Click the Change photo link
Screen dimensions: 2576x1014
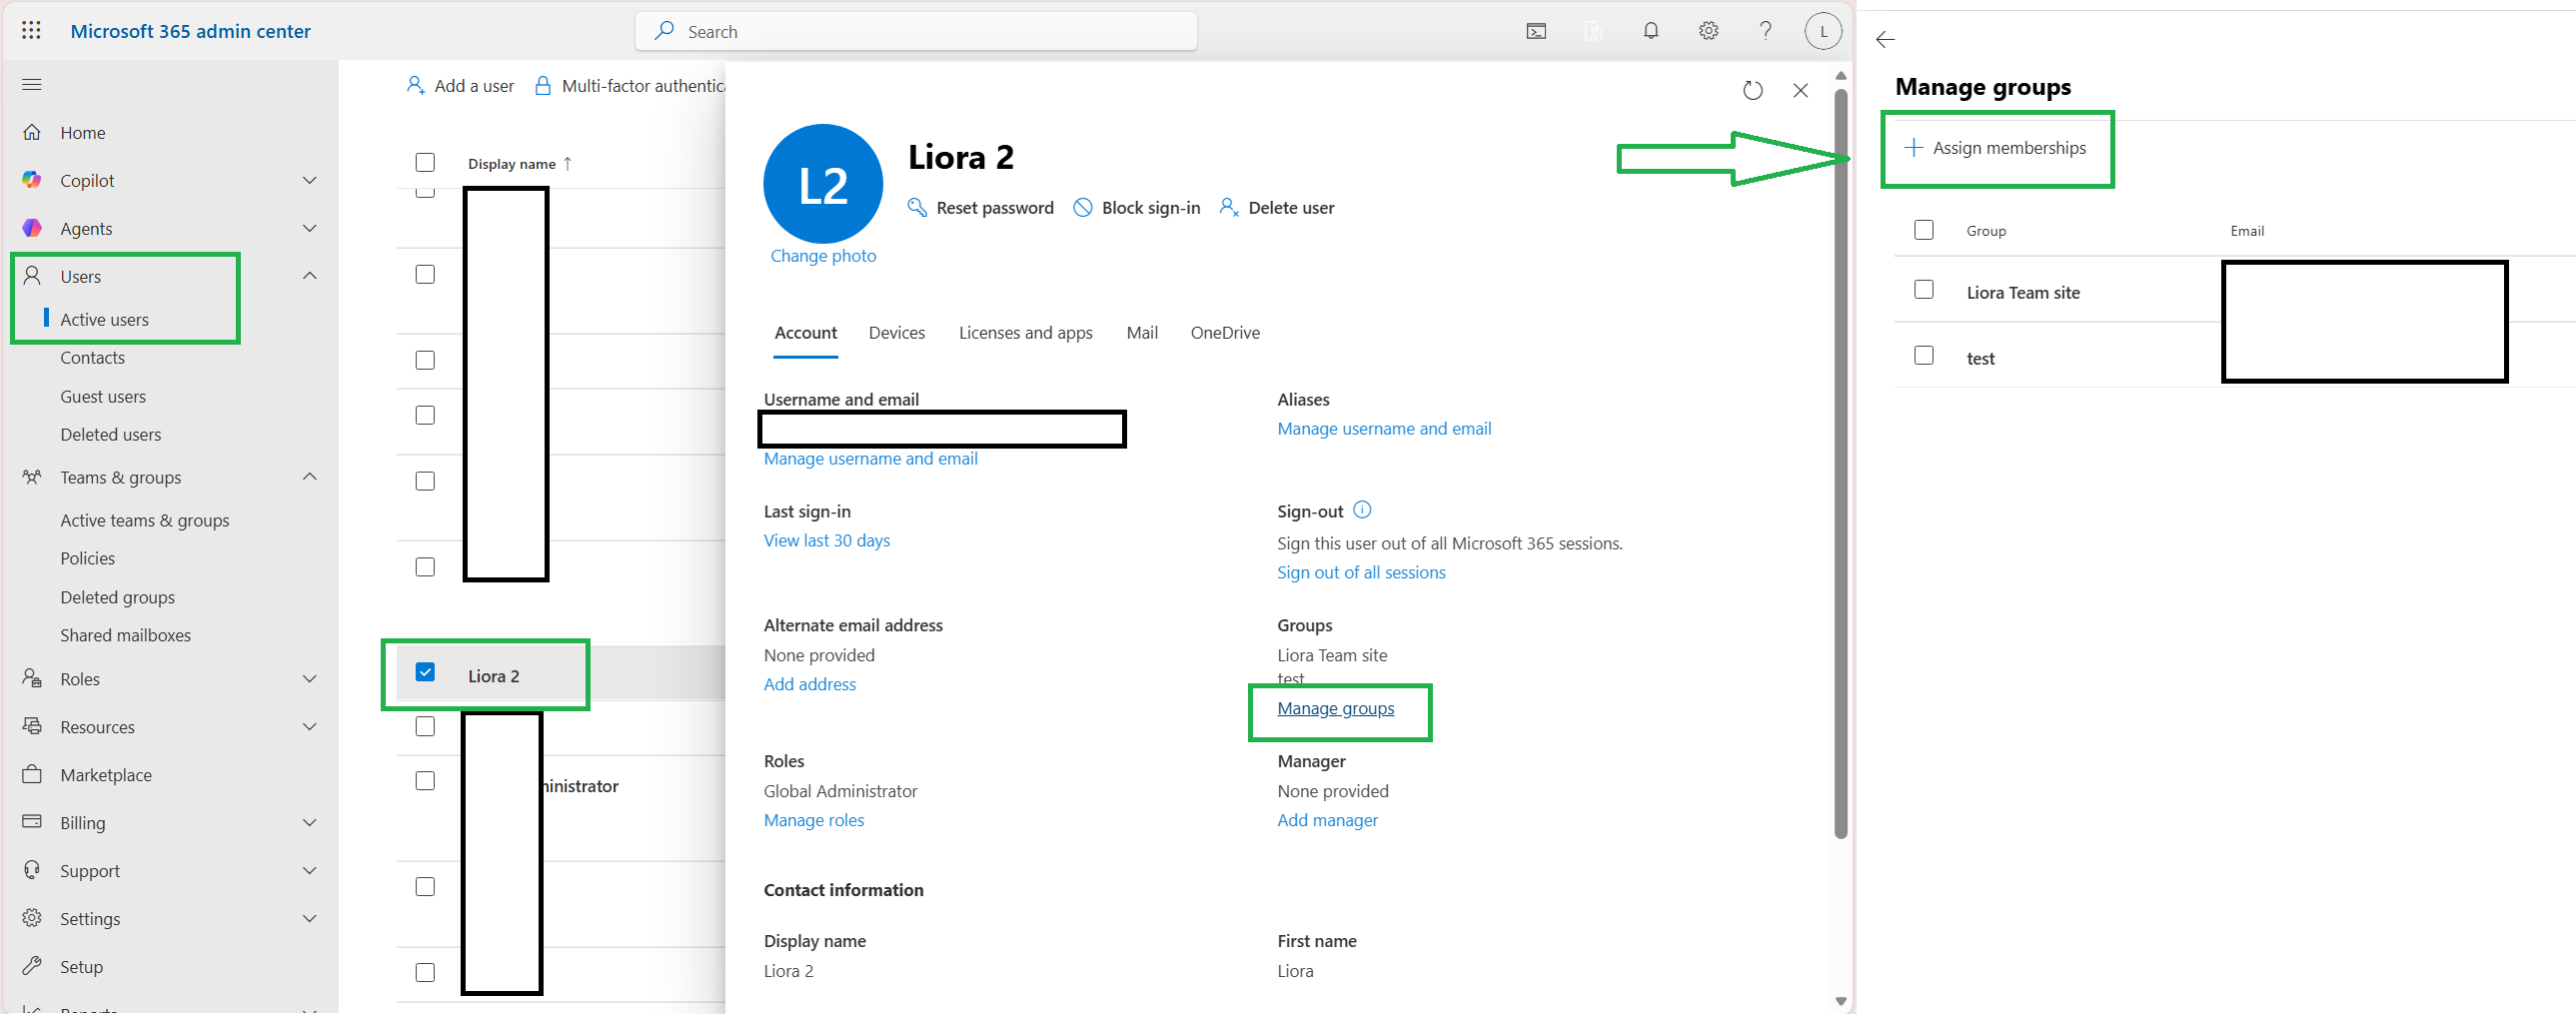click(823, 256)
